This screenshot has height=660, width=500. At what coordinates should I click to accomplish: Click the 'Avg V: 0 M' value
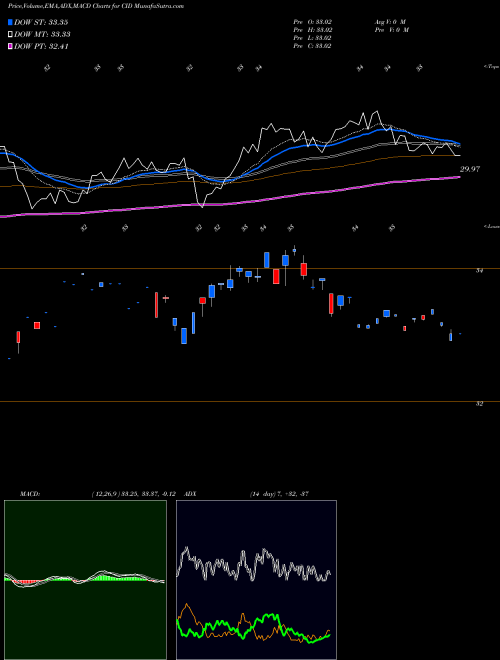(x=391, y=22)
